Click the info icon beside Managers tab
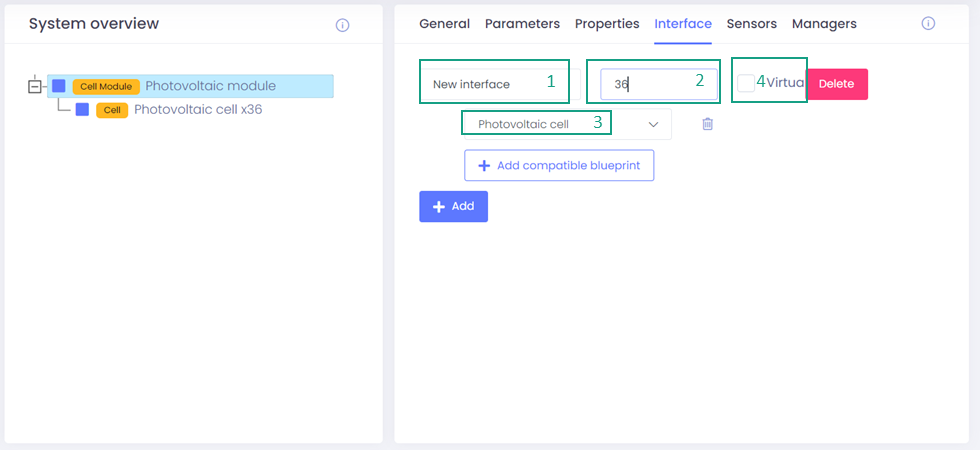The image size is (980, 450). pyautogui.click(x=927, y=24)
